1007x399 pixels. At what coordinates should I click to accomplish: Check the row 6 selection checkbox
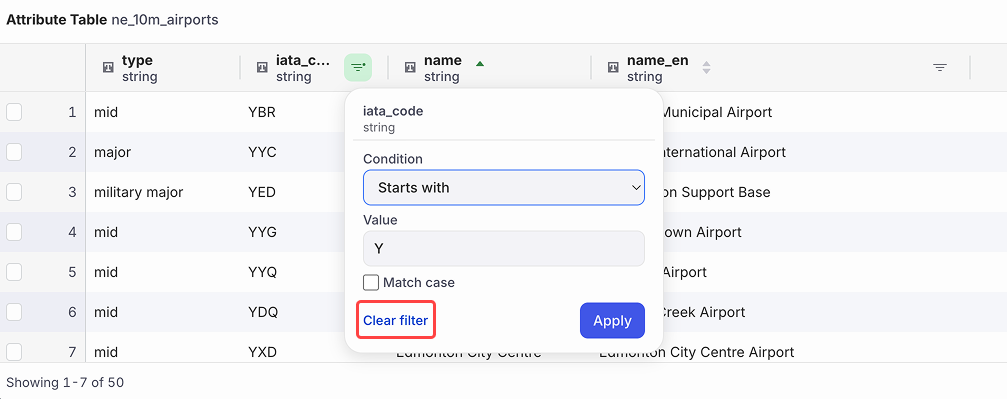click(13, 312)
